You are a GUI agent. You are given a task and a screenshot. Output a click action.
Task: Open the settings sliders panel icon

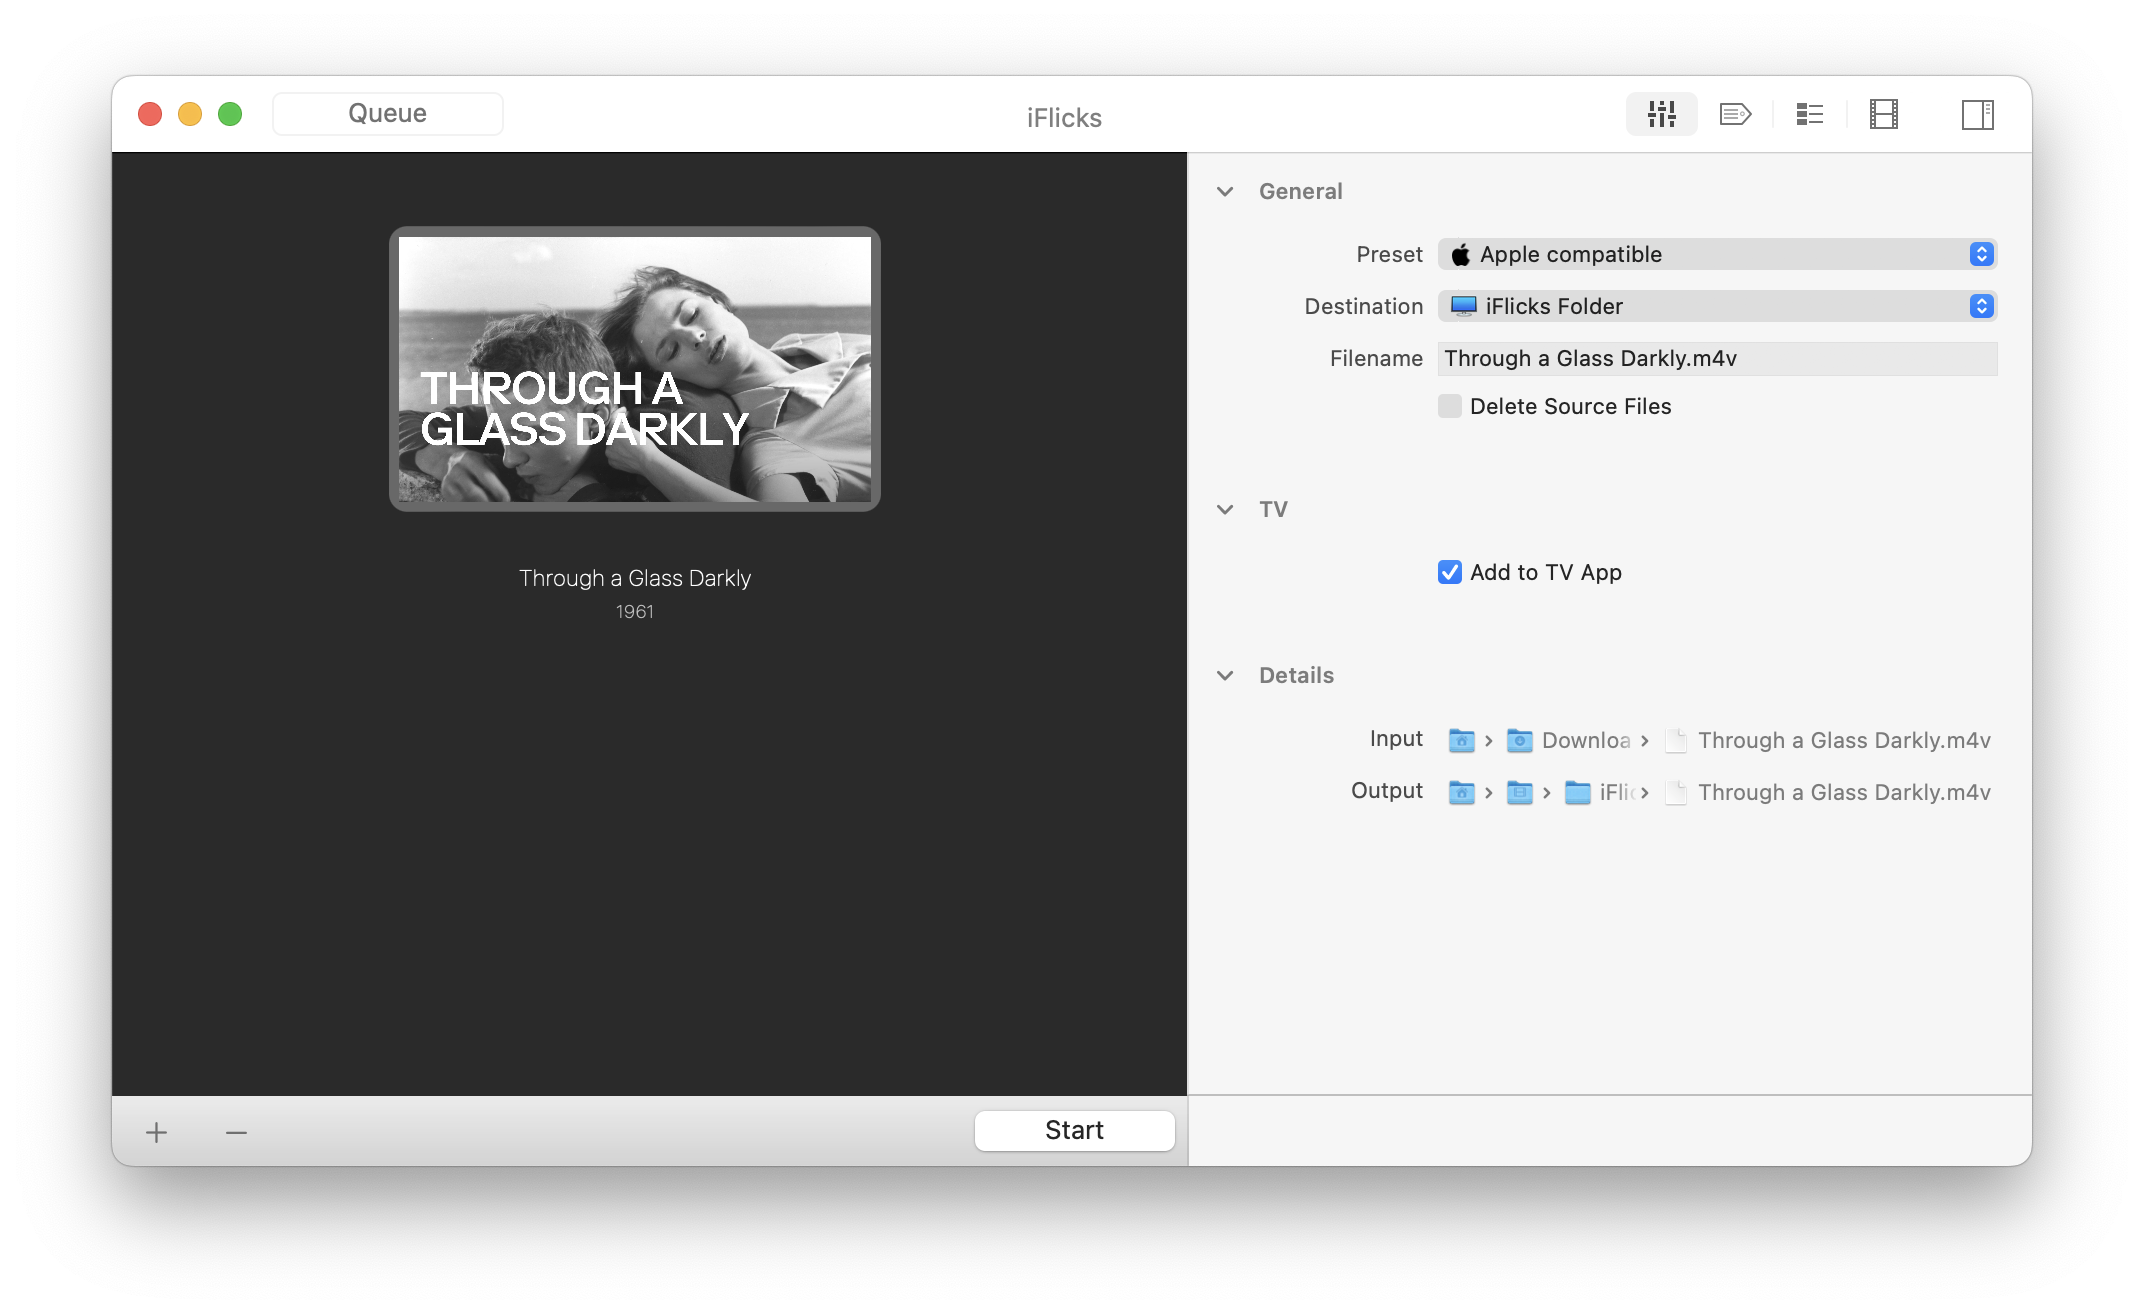coord(1661,114)
